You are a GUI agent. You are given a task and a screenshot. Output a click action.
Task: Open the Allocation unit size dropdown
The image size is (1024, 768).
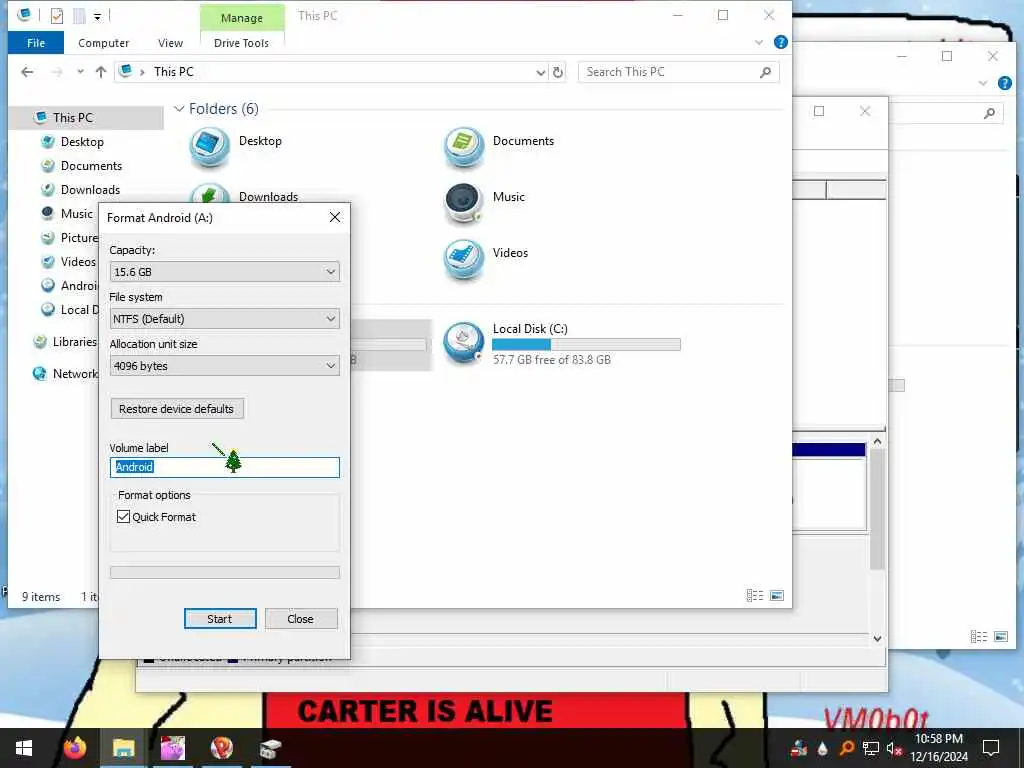[x=225, y=366]
